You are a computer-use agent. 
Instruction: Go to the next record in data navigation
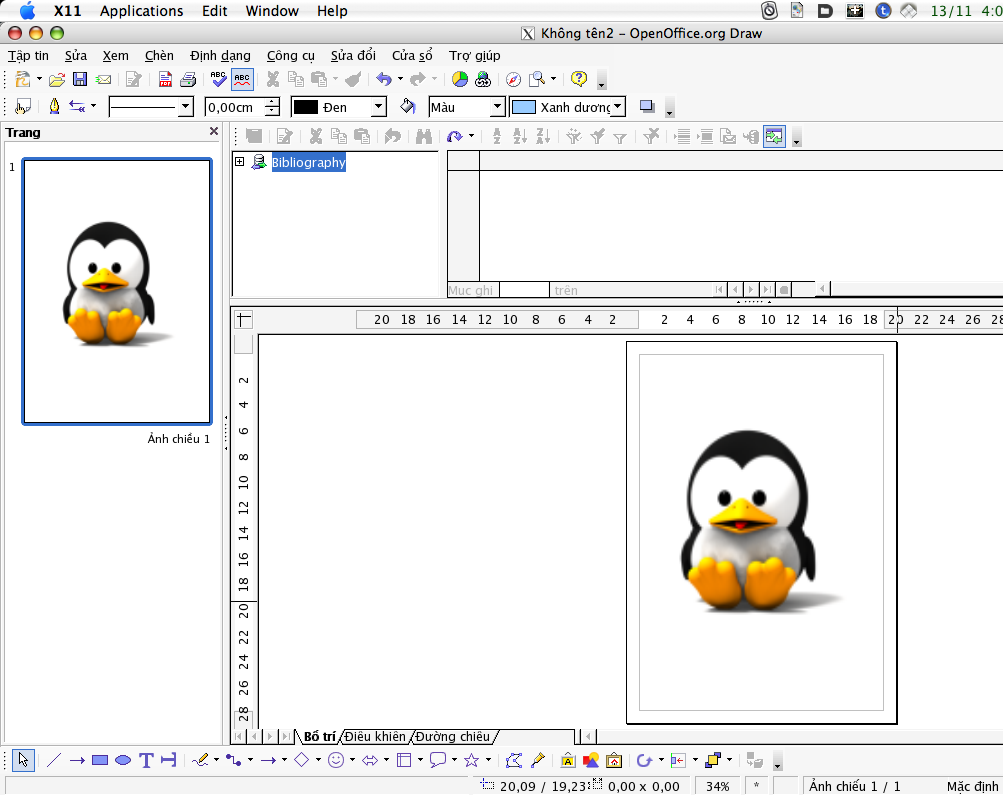pyautogui.click(x=751, y=290)
